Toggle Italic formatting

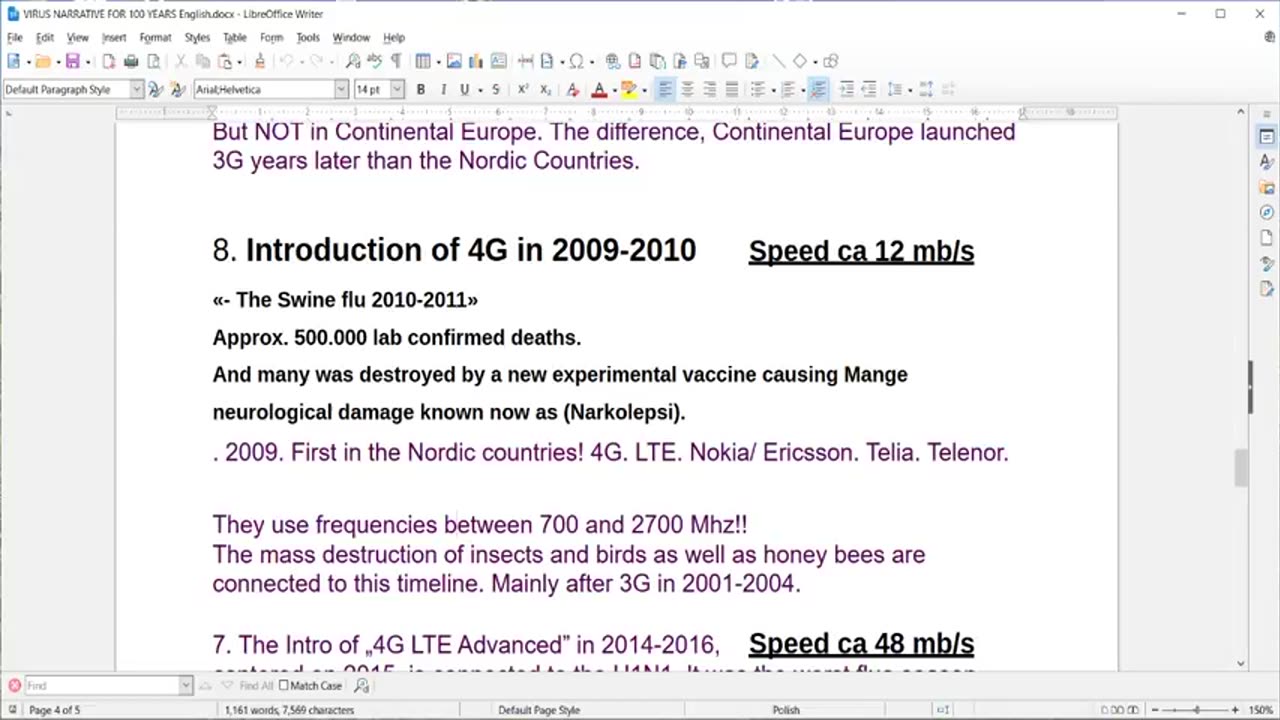443,89
